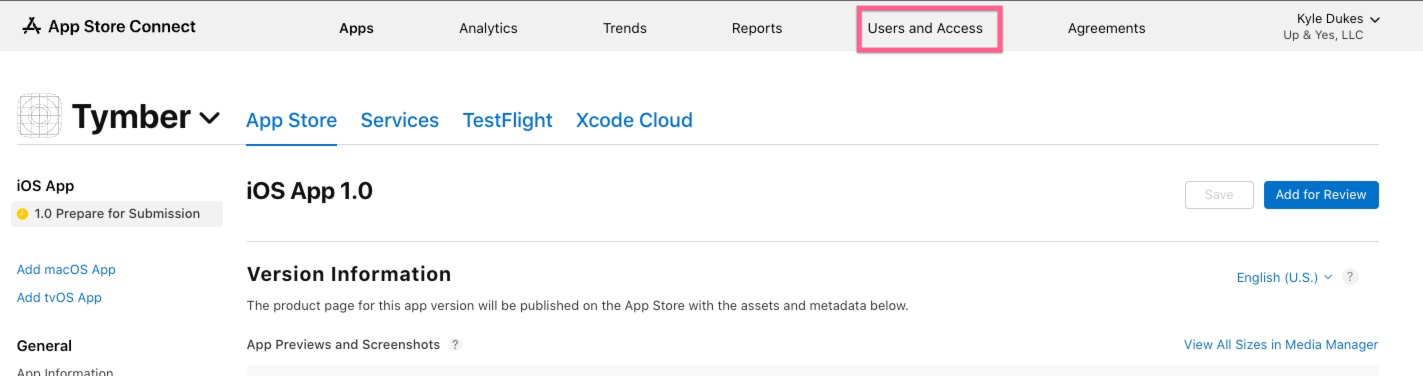1423x376 pixels.
Task: Click the Tymber app placeholder icon
Action: pyautogui.click(x=39, y=116)
